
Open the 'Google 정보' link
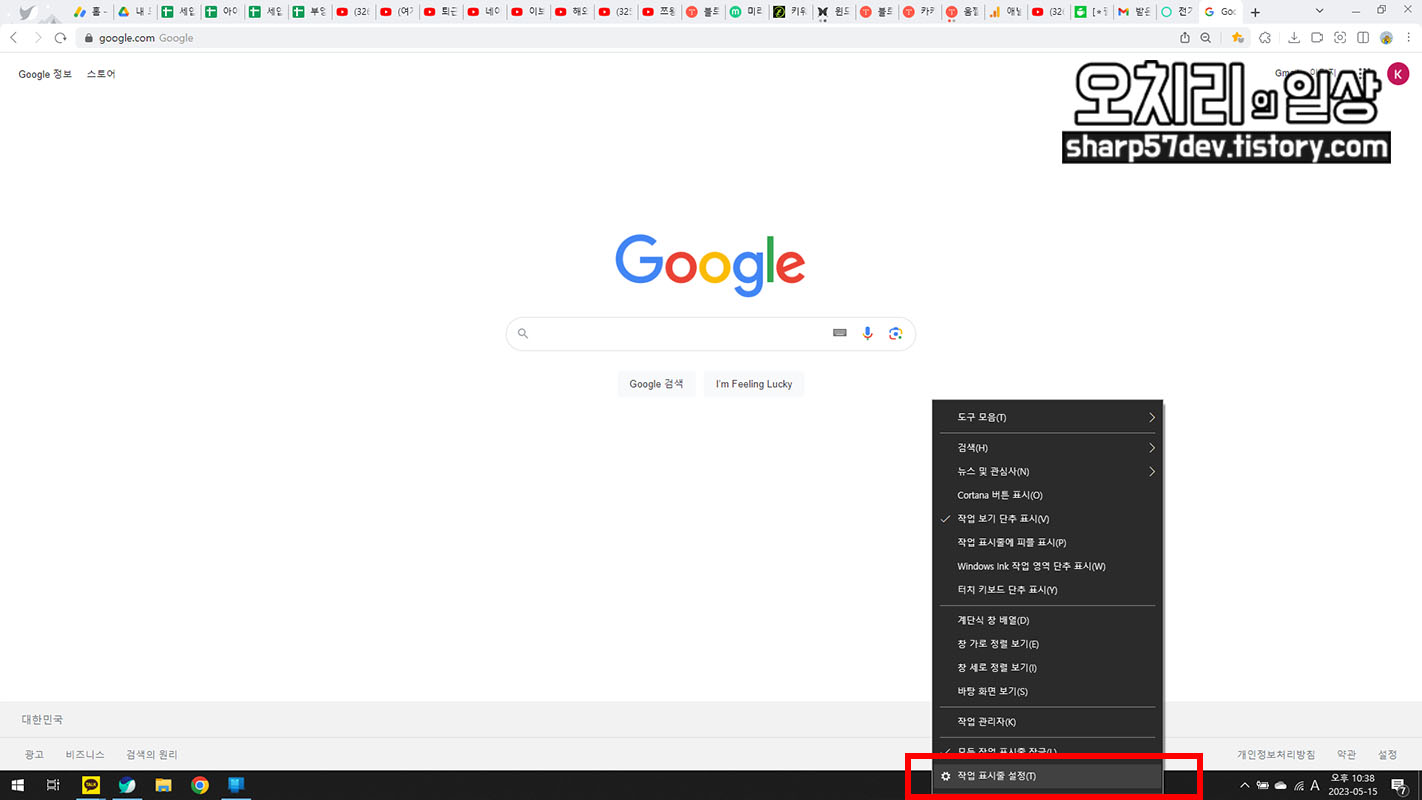[x=45, y=74]
